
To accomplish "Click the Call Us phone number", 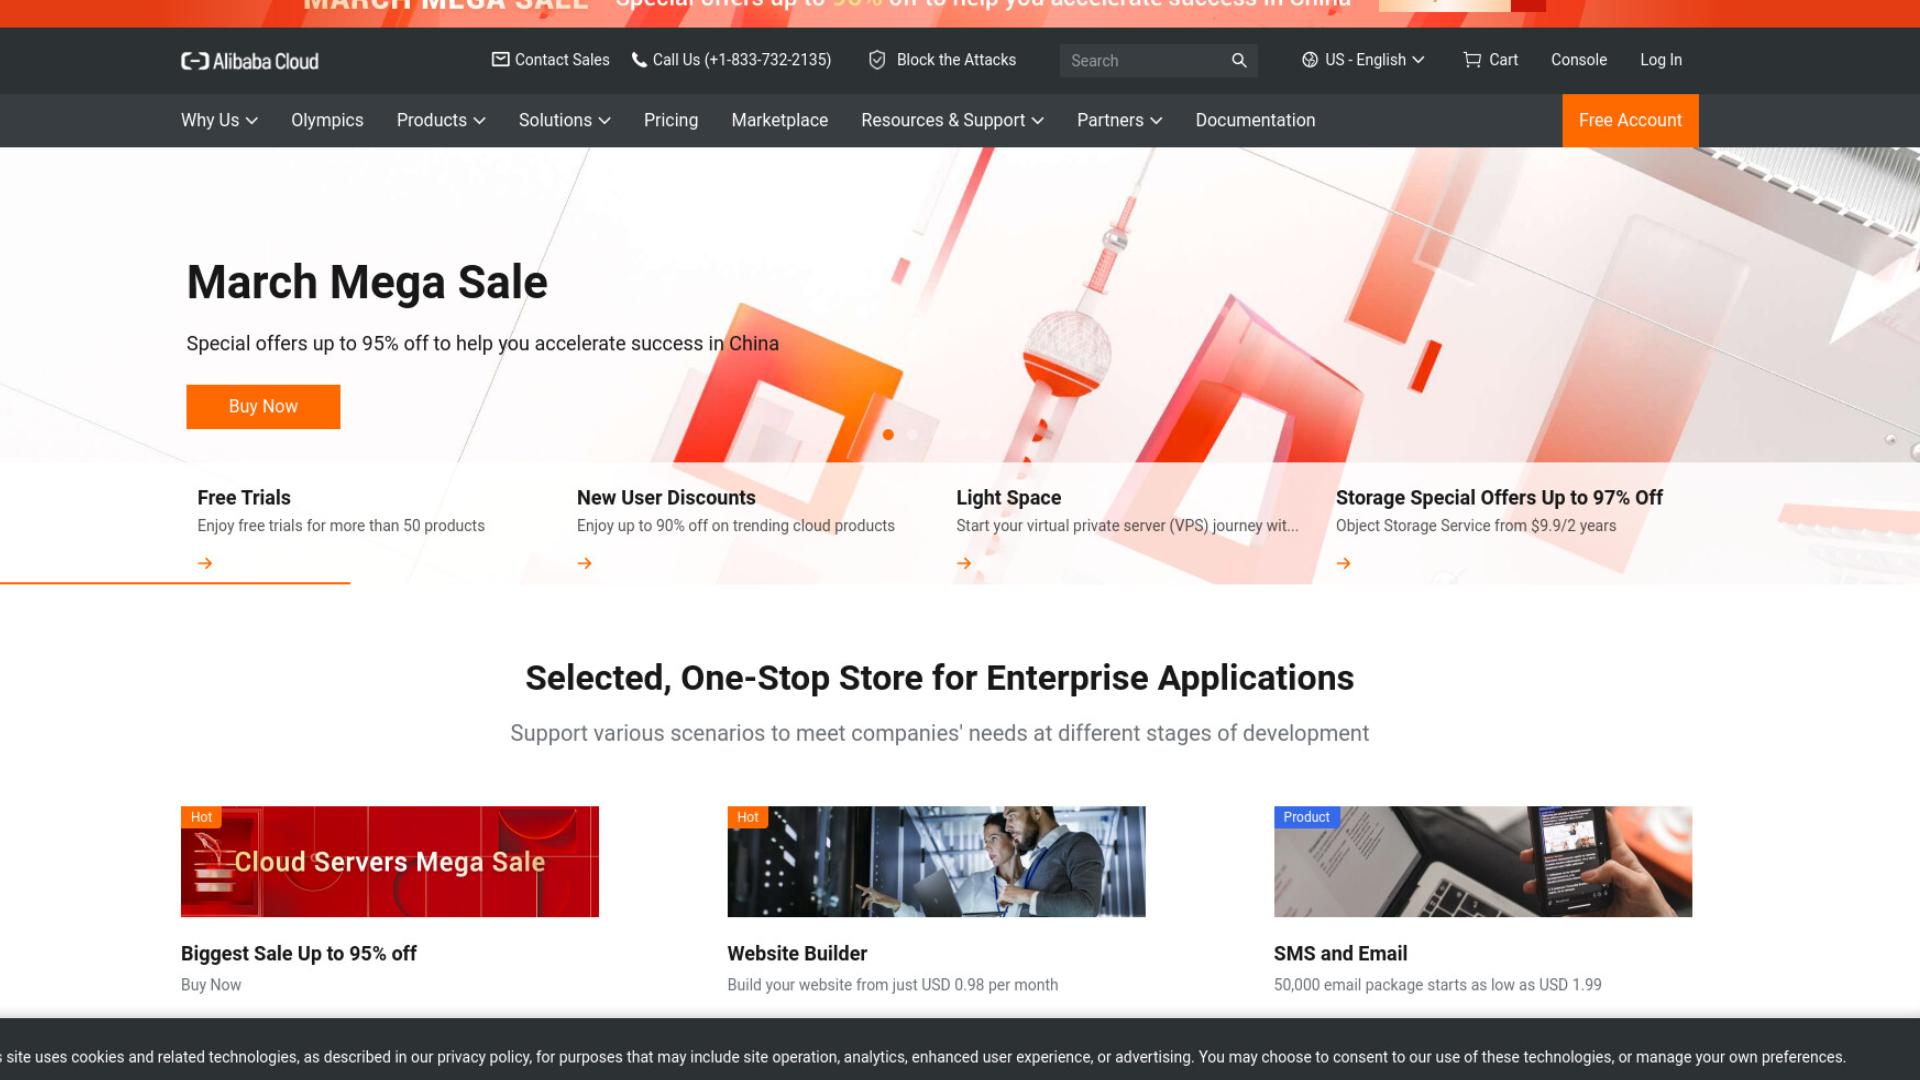I will [742, 60].
